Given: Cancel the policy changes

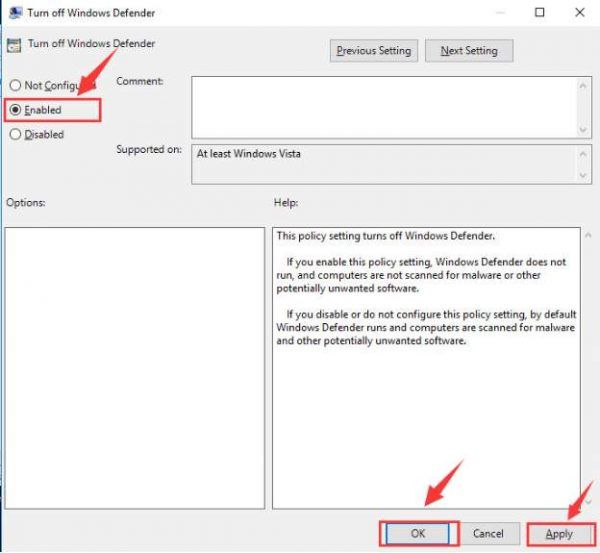Looking at the screenshot, I should (488, 534).
